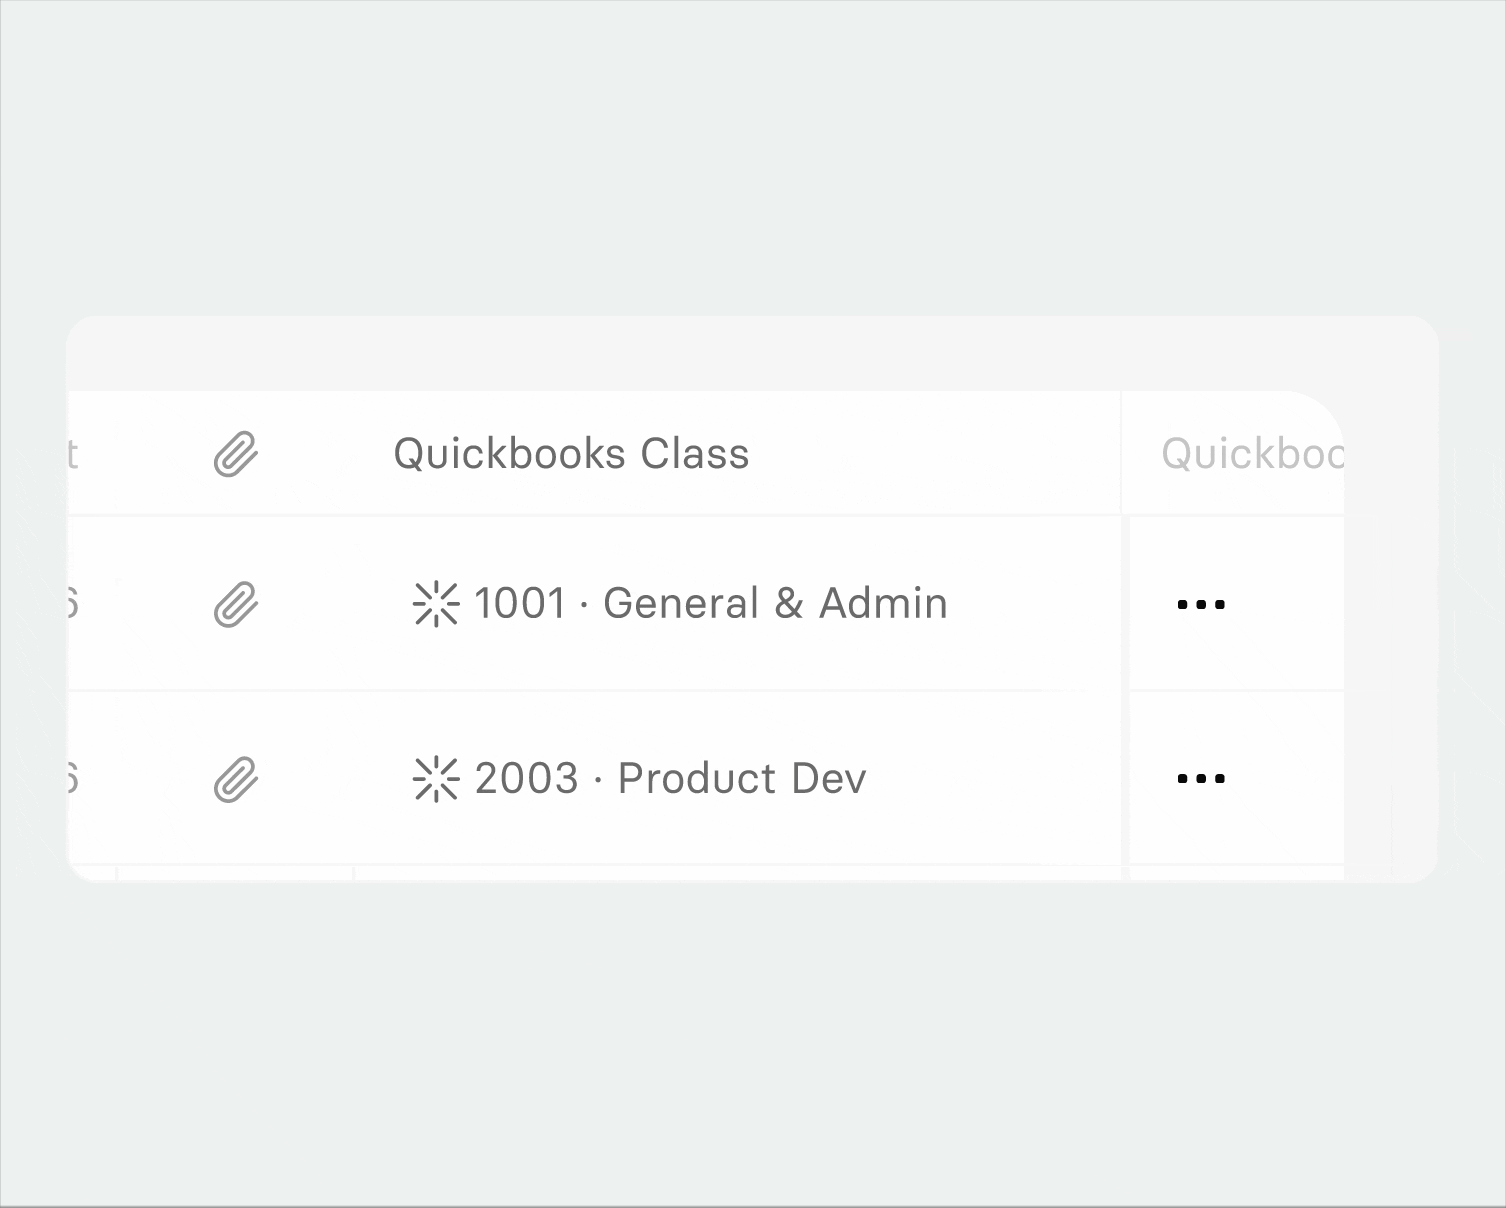This screenshot has height=1208, width=1506.
Task: Click the empty space after Product Dev text
Action: click(x=990, y=779)
